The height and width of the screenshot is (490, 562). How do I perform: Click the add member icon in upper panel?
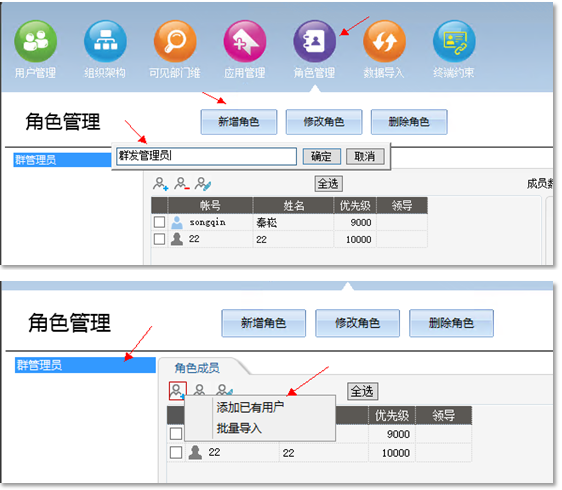[160, 184]
